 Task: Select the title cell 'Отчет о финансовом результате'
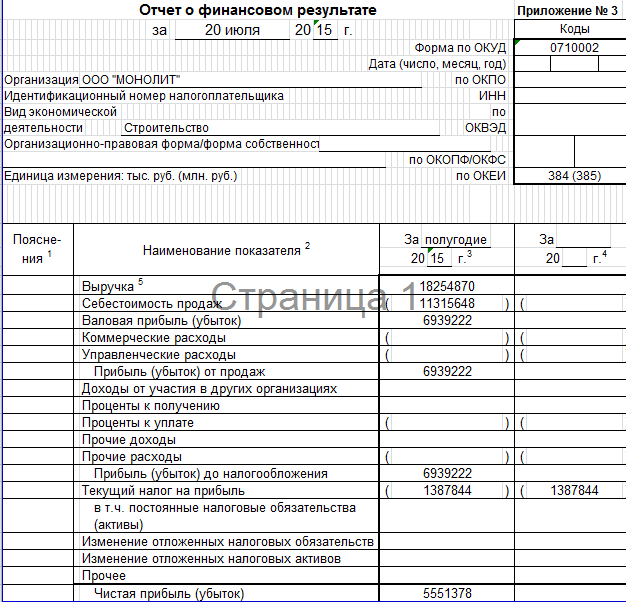point(258,10)
